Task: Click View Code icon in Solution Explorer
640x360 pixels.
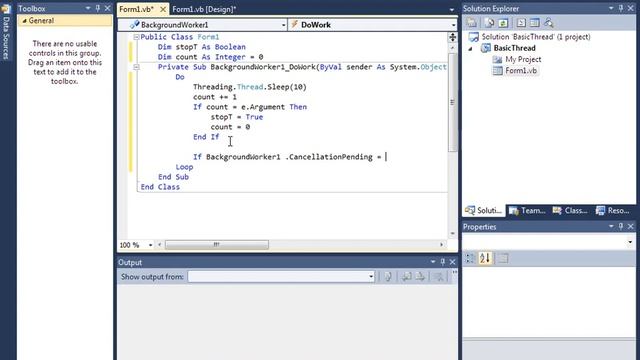Action: pos(521,23)
